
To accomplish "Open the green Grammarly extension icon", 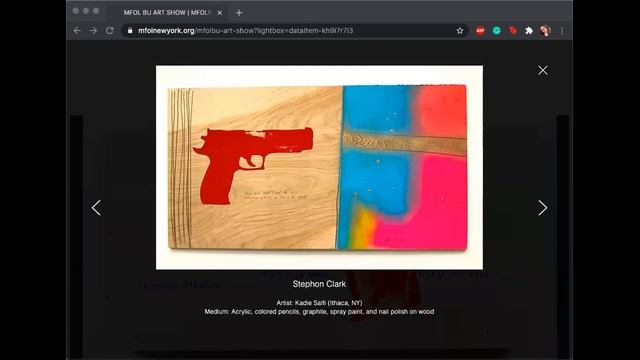I will coord(497,31).
